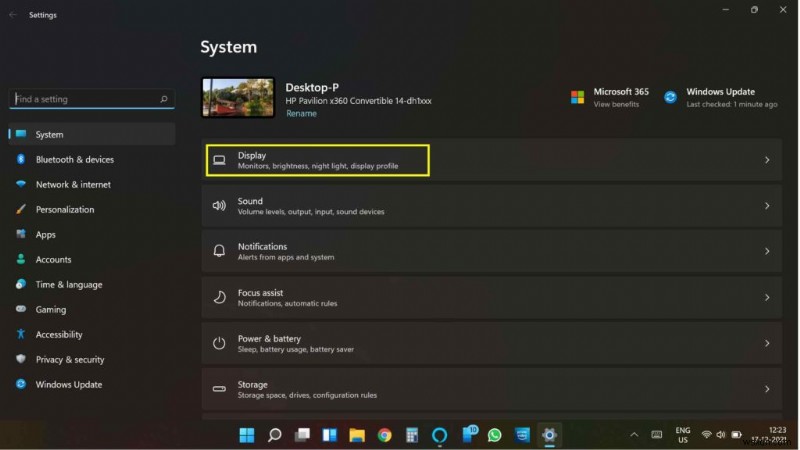Open WhatsApp from taskbar
The width and height of the screenshot is (800, 450).
click(494, 435)
